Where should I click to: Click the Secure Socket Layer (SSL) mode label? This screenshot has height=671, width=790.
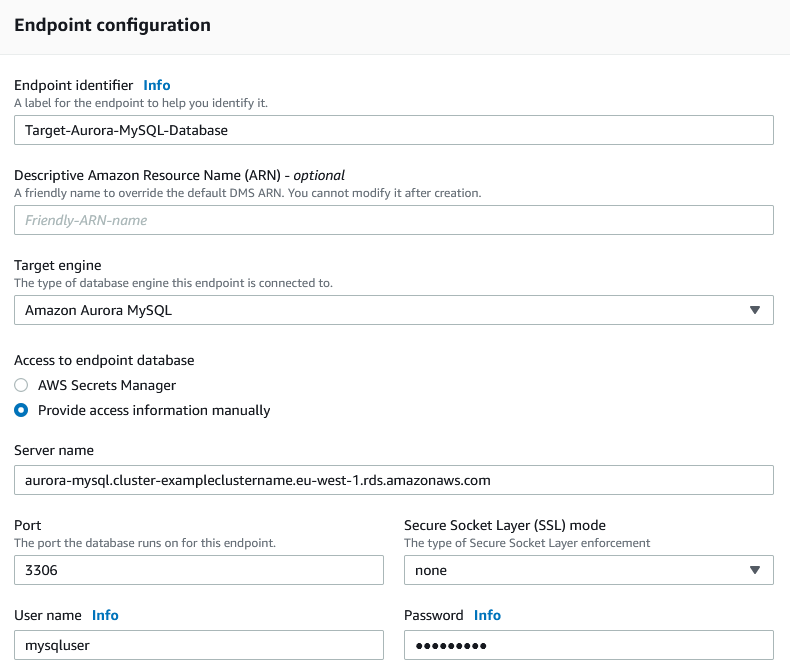[505, 525]
